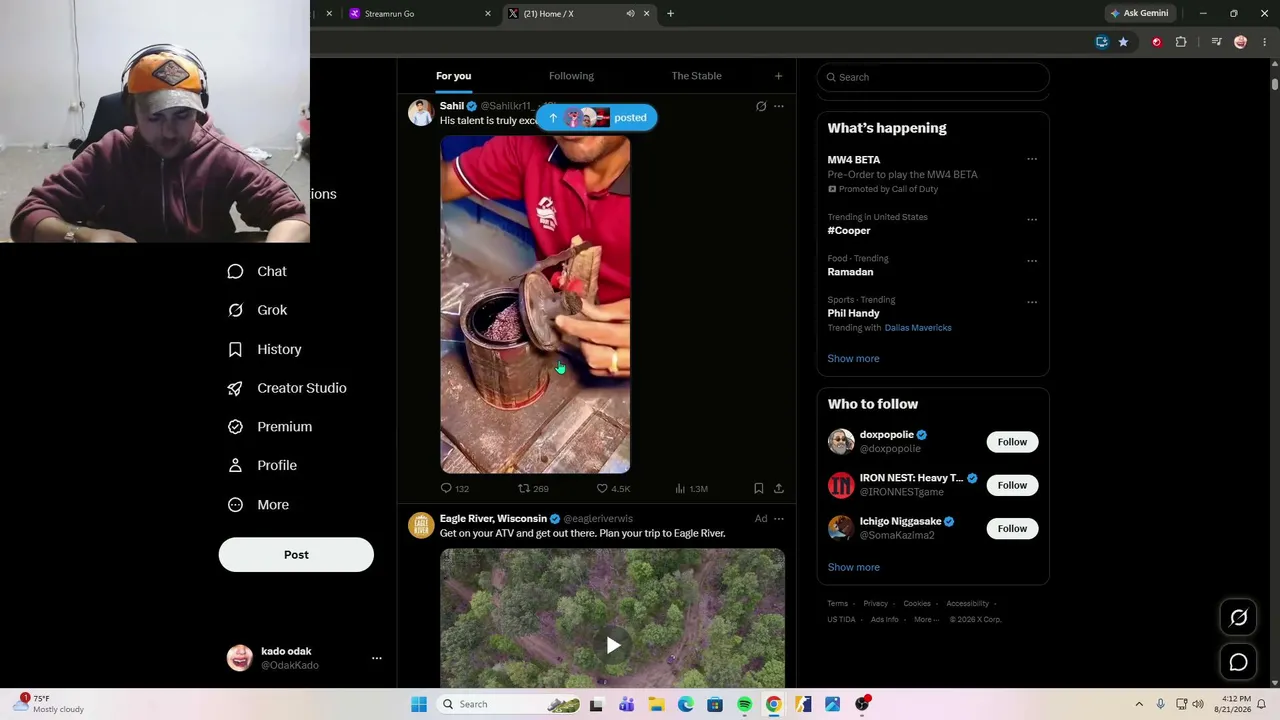Share Sahil's post
This screenshot has width=1280, height=720.
click(x=779, y=488)
